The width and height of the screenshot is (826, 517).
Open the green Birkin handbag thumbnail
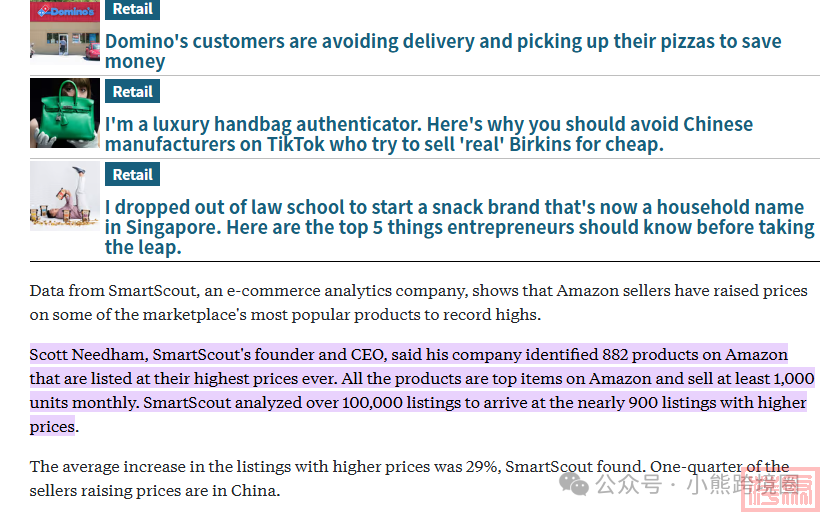(65, 113)
